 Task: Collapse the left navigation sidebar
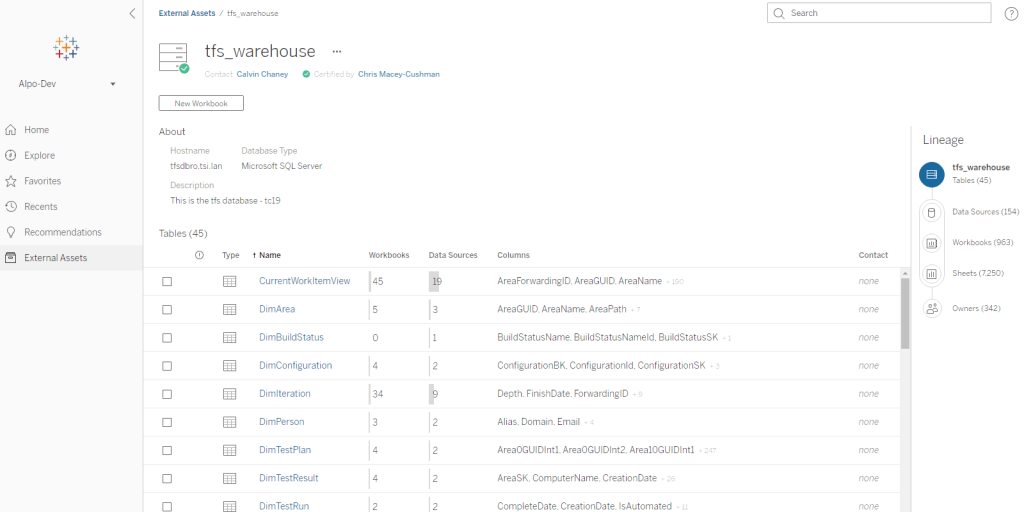132,13
